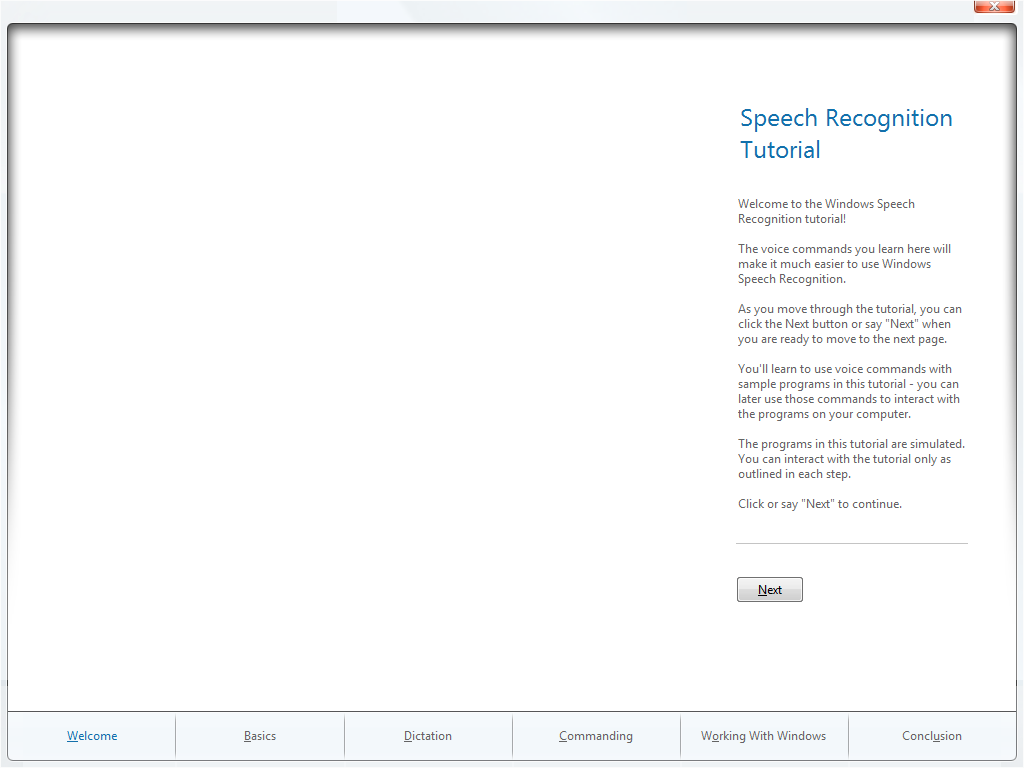This screenshot has height=768, width=1024.
Task: Open Working With Windows tab
Action: (763, 736)
